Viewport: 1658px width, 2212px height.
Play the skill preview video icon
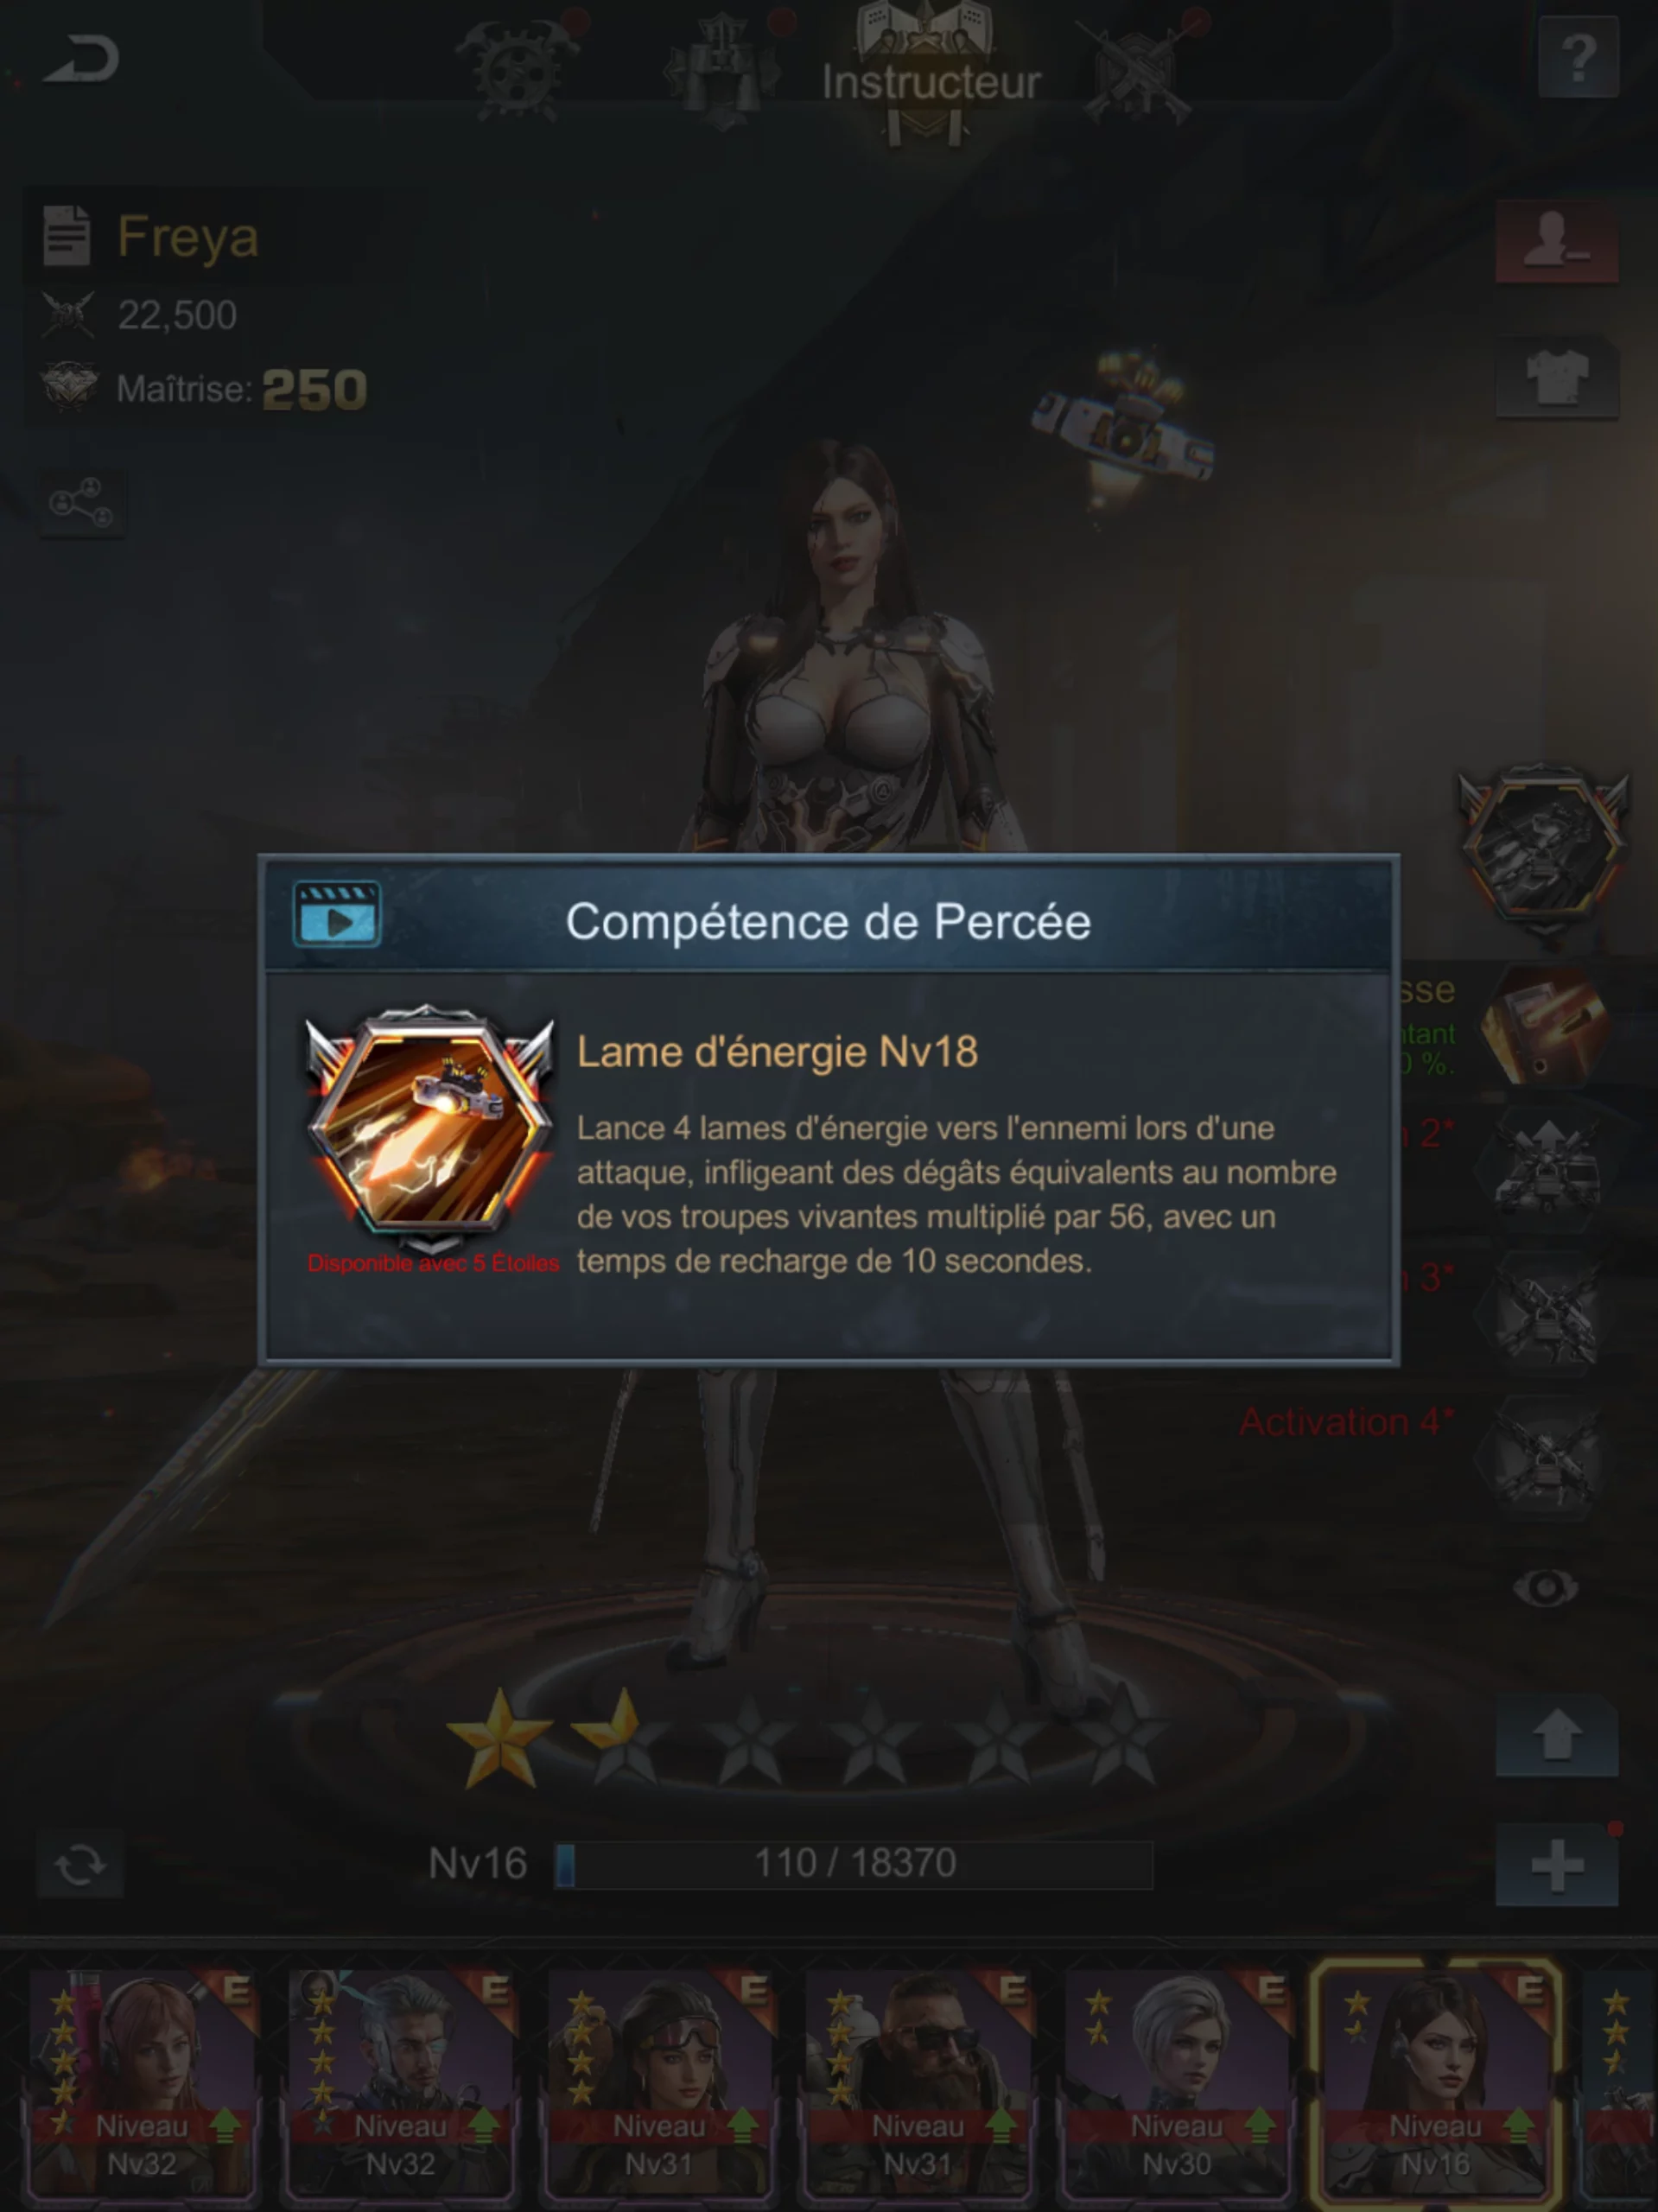click(x=337, y=914)
